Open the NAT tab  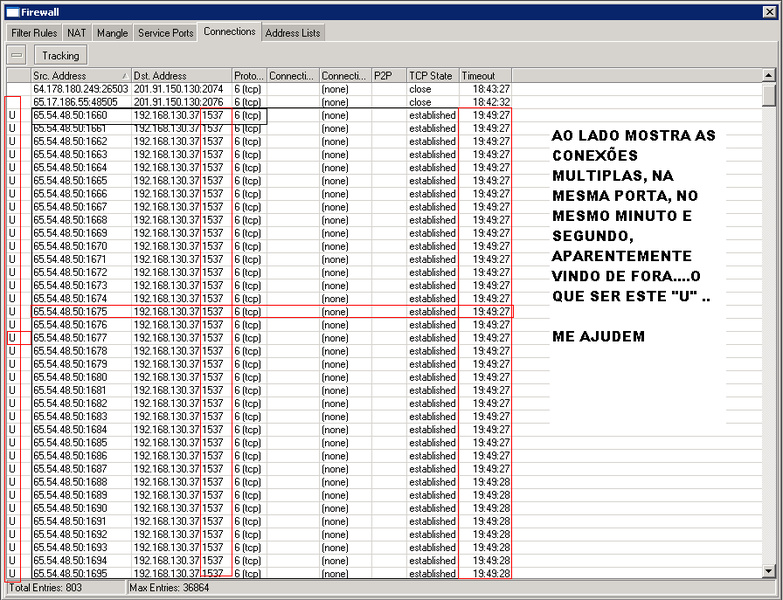(77, 33)
